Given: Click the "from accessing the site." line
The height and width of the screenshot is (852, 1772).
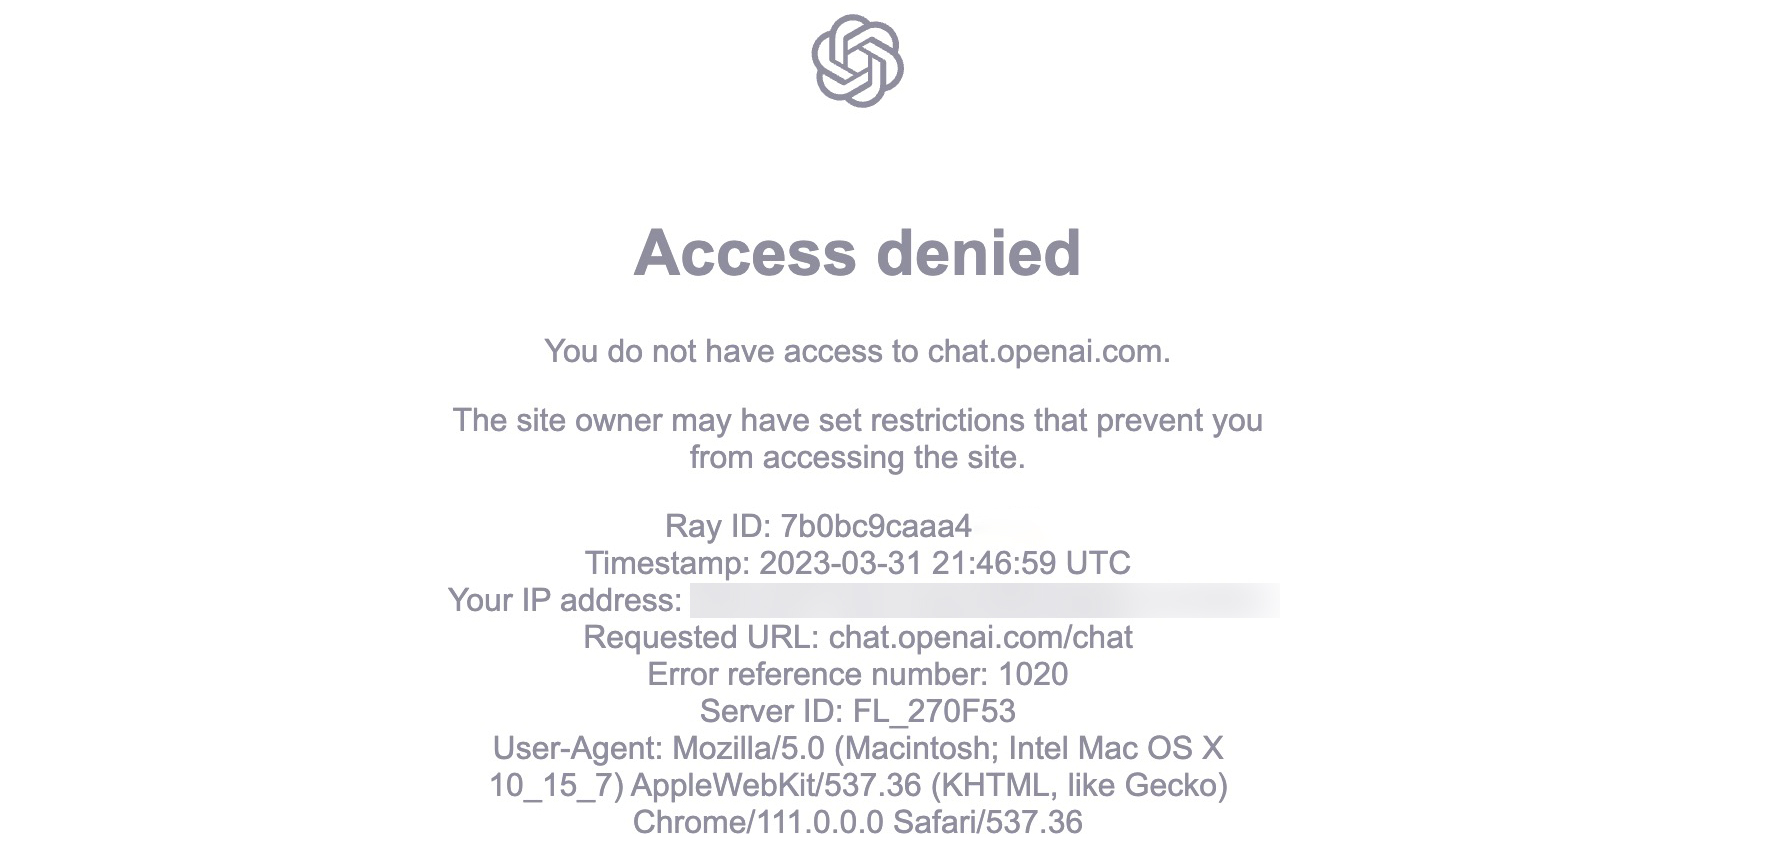Looking at the screenshot, I should 857,457.
